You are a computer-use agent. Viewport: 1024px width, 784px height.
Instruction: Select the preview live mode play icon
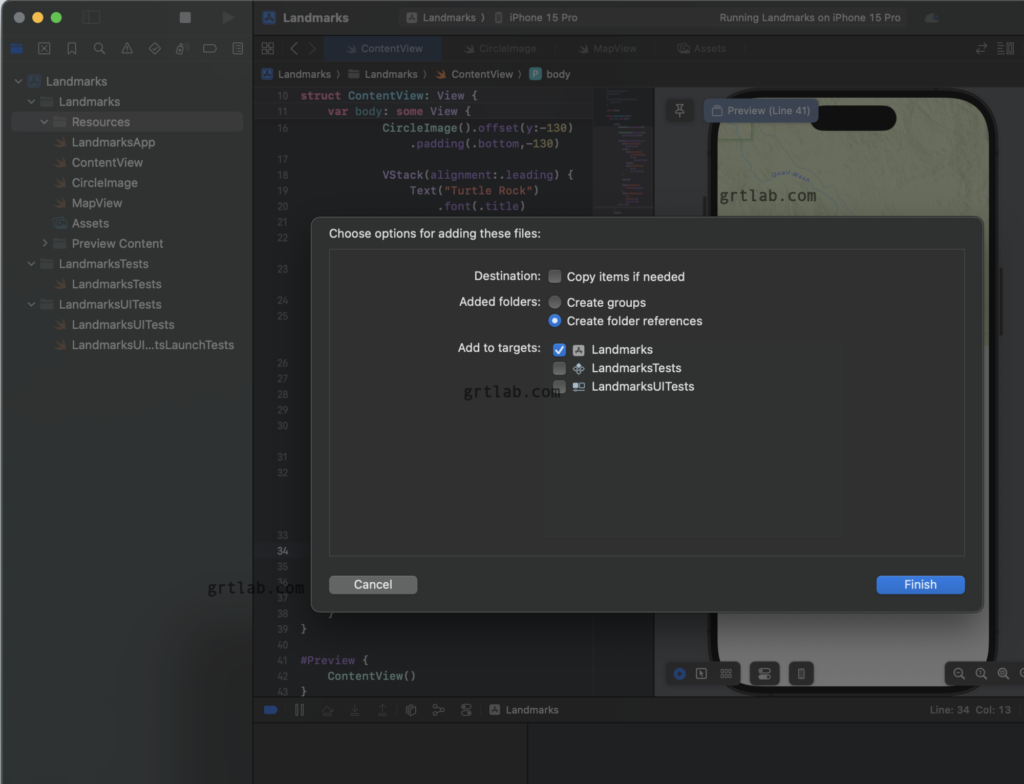coord(679,673)
